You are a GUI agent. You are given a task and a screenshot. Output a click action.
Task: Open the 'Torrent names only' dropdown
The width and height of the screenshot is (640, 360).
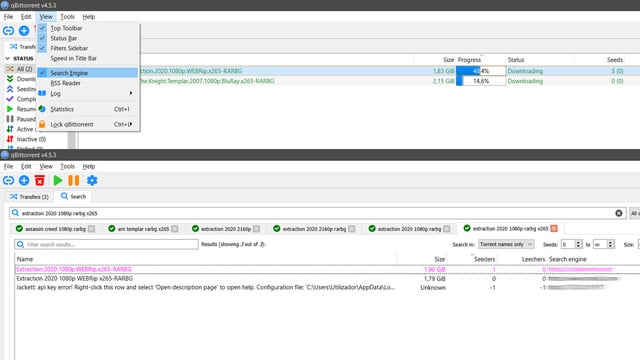tap(506, 244)
